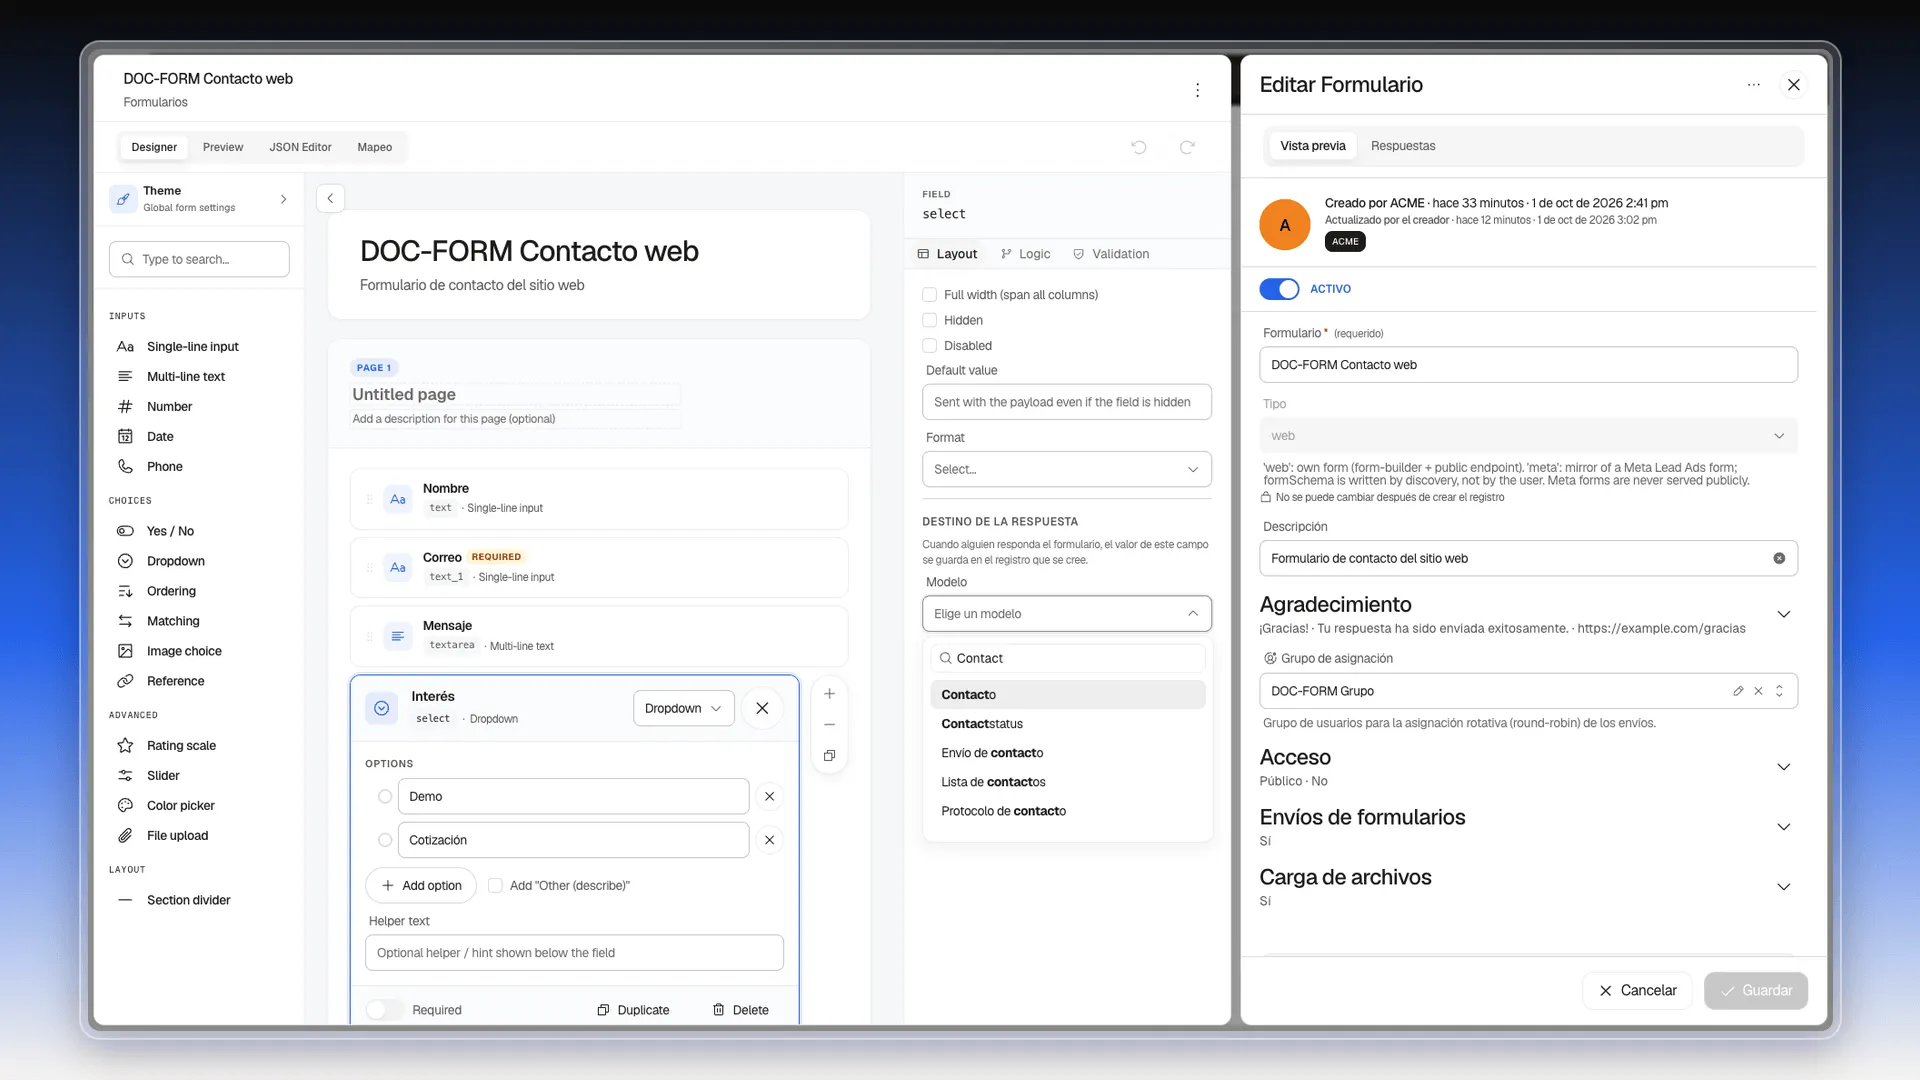The width and height of the screenshot is (1920, 1080).
Task: Click Duplicate for the Interés field
Action: coord(633,1010)
